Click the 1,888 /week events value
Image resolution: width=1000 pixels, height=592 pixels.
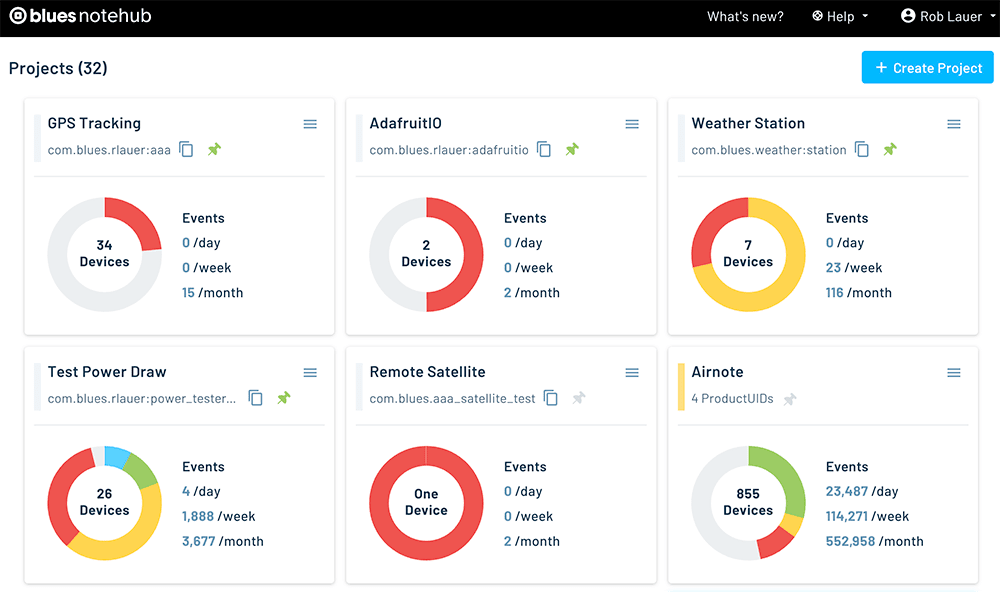click(x=218, y=516)
